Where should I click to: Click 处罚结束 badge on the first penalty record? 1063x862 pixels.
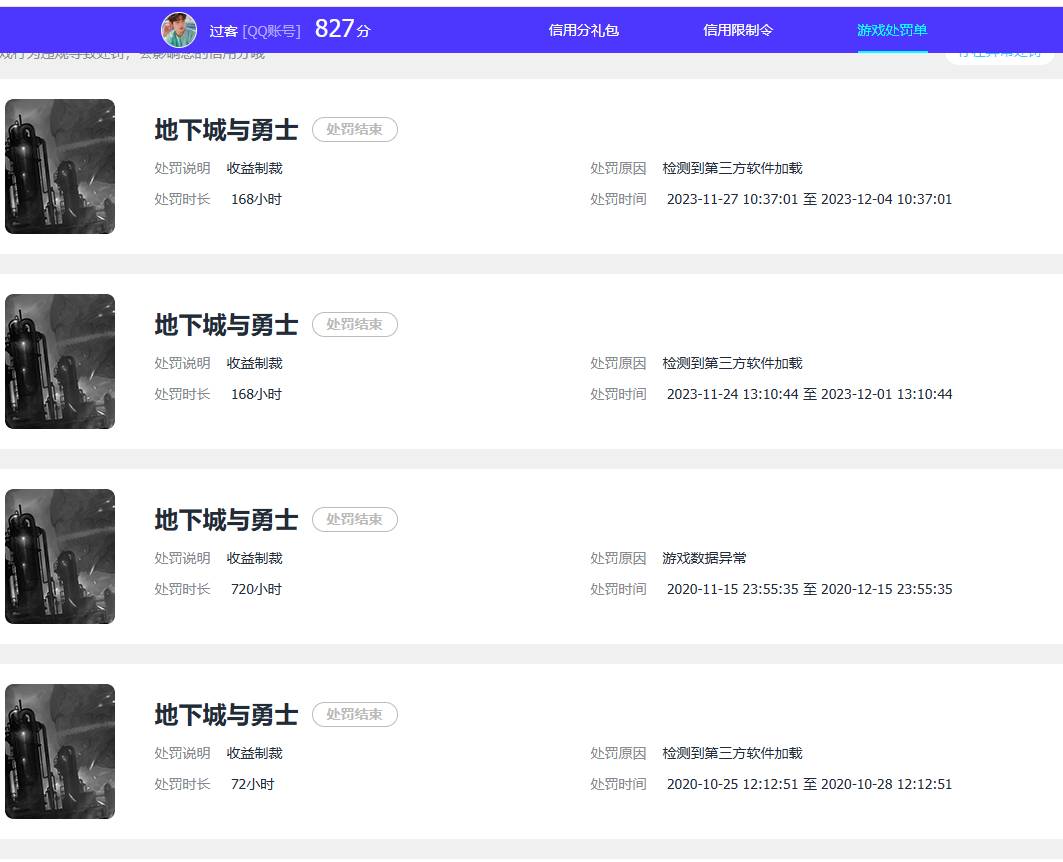pos(355,130)
